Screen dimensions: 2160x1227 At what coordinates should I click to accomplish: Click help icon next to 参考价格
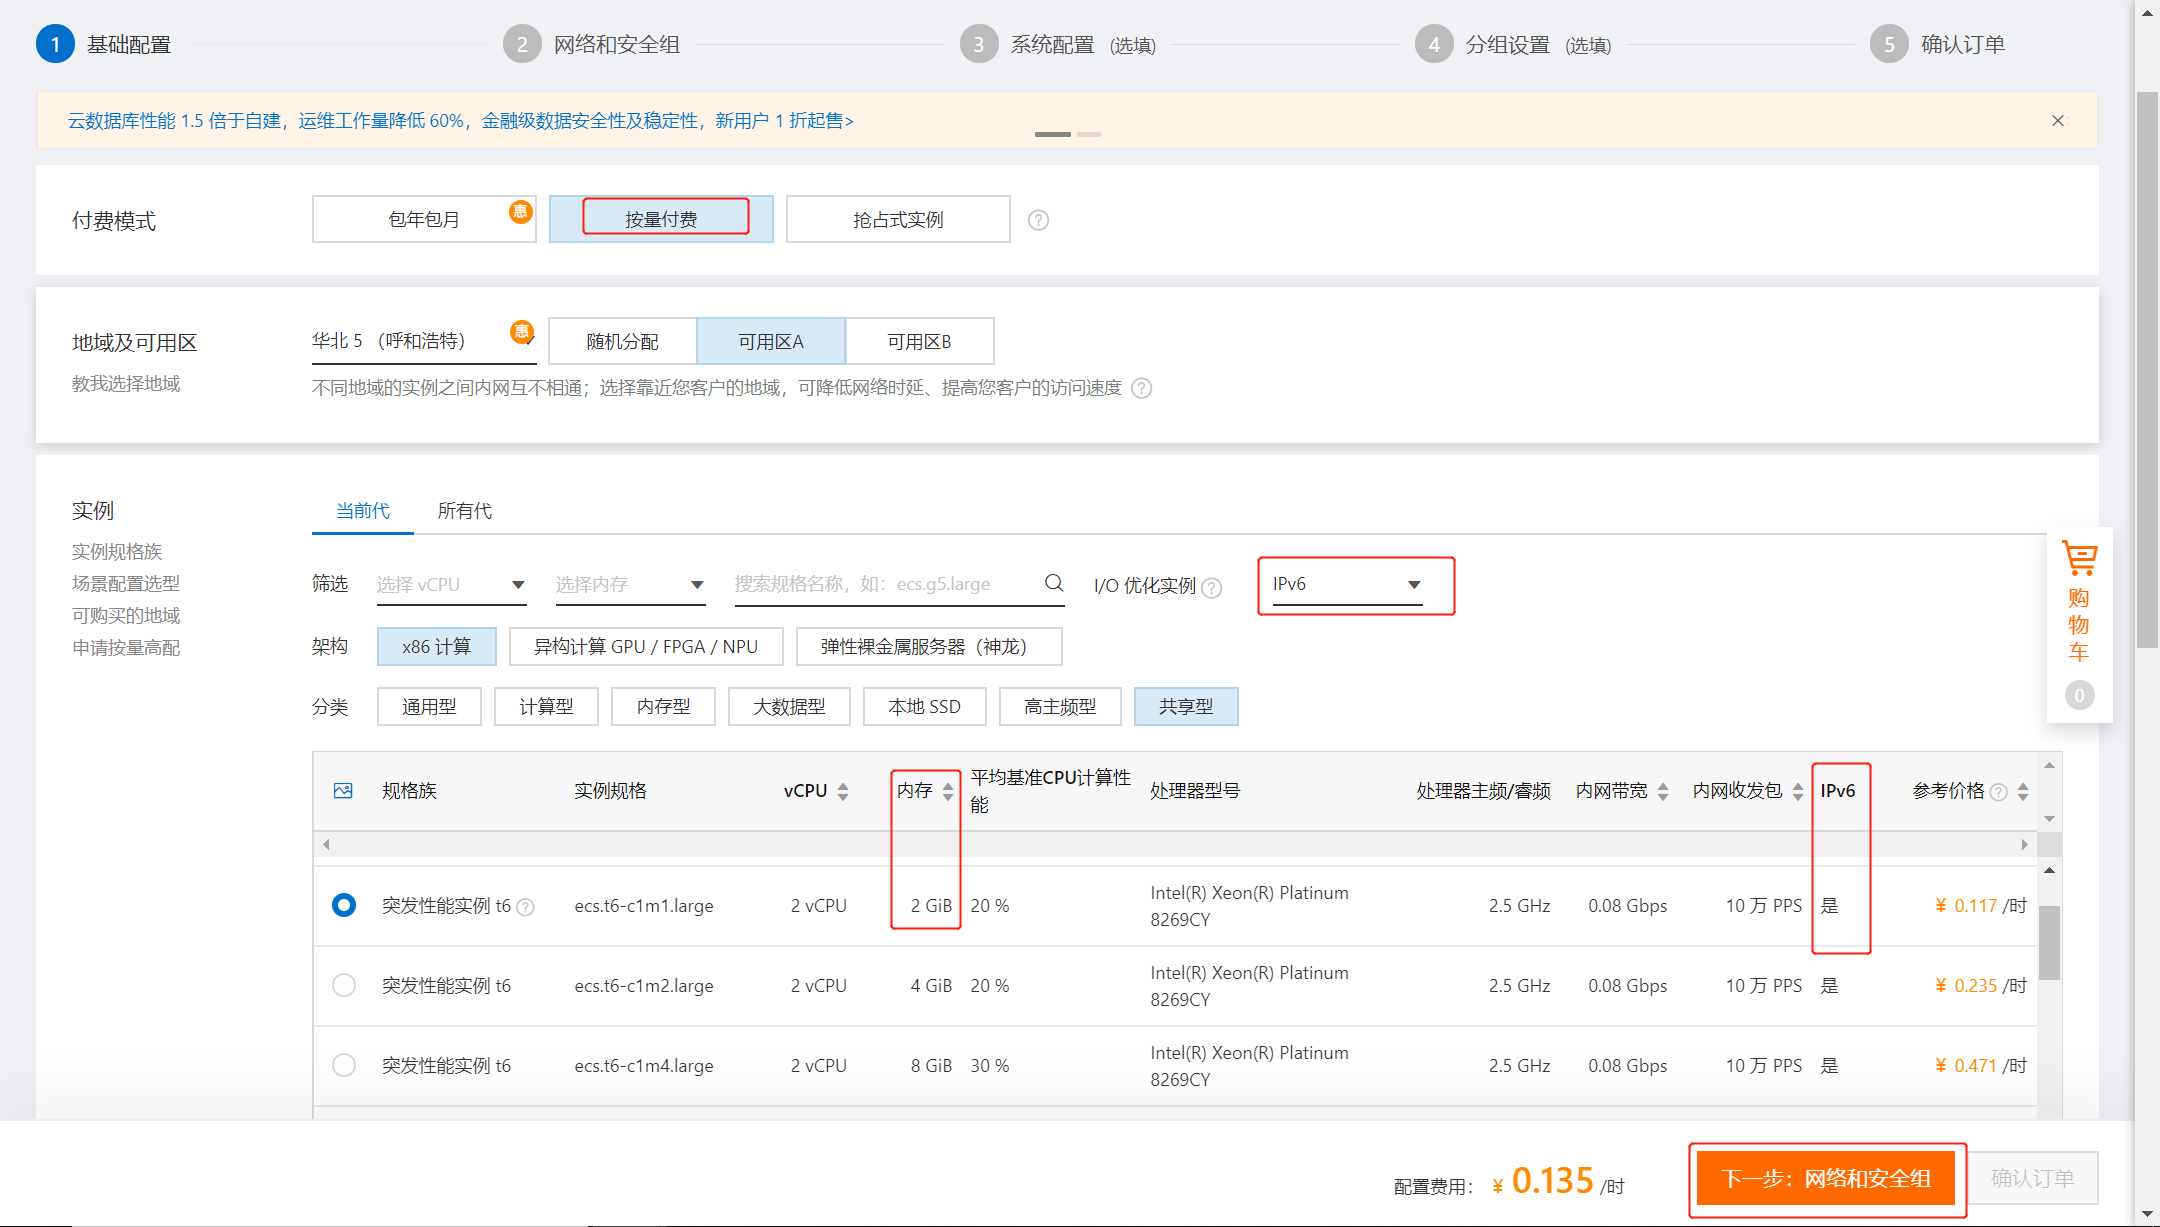pyautogui.click(x=1998, y=792)
